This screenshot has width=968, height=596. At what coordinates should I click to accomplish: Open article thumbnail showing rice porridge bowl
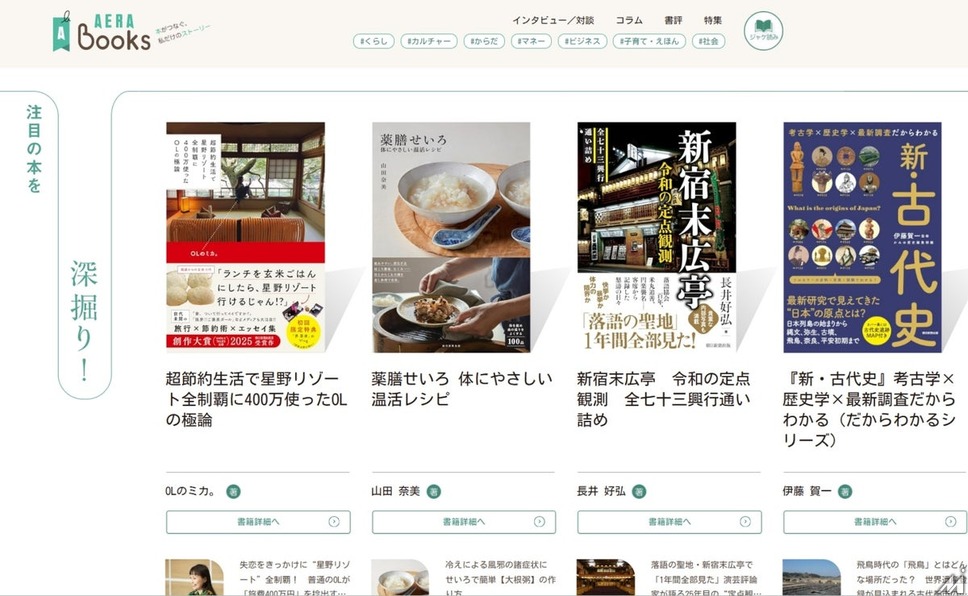pyautogui.click(x=400, y=577)
